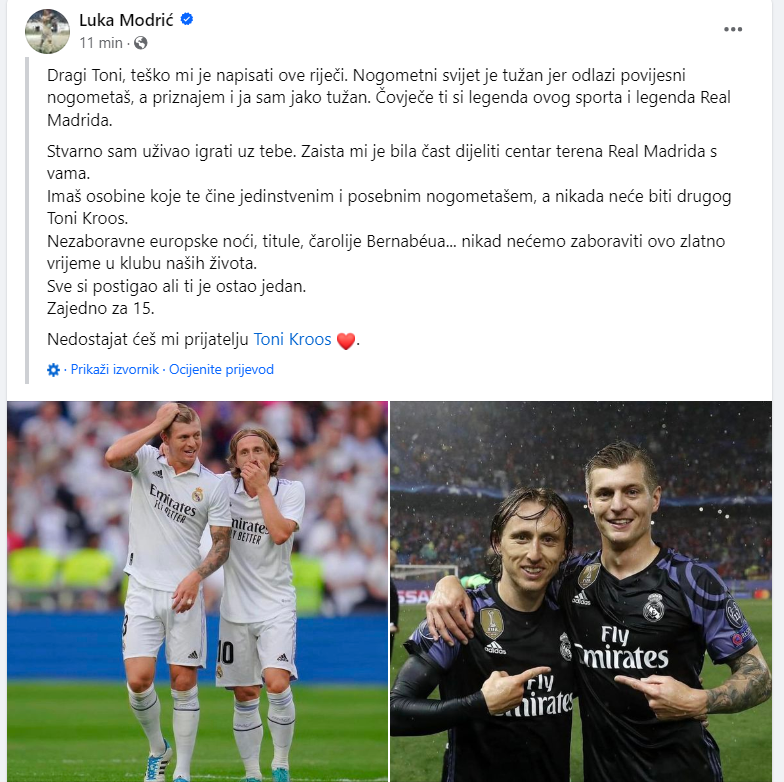The width and height of the screenshot is (784, 782).
Task: Open the Luka Modrić profile name
Action: pos(126,20)
